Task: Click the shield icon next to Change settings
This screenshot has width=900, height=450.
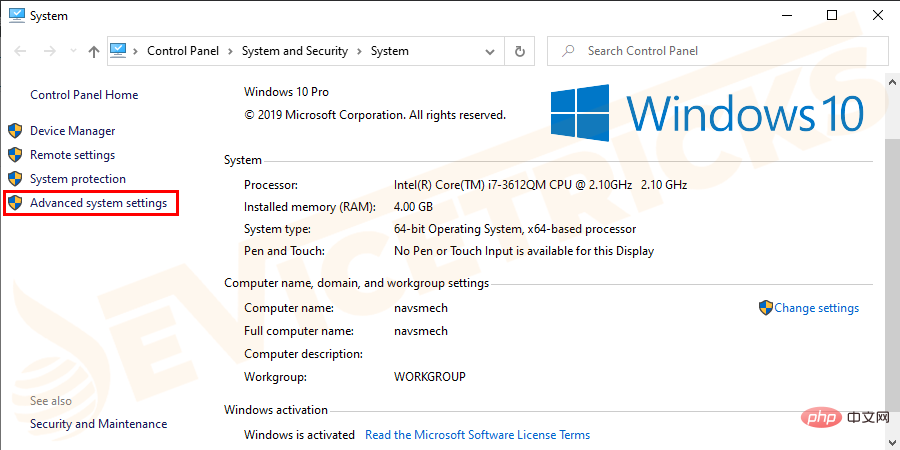Action: point(765,308)
